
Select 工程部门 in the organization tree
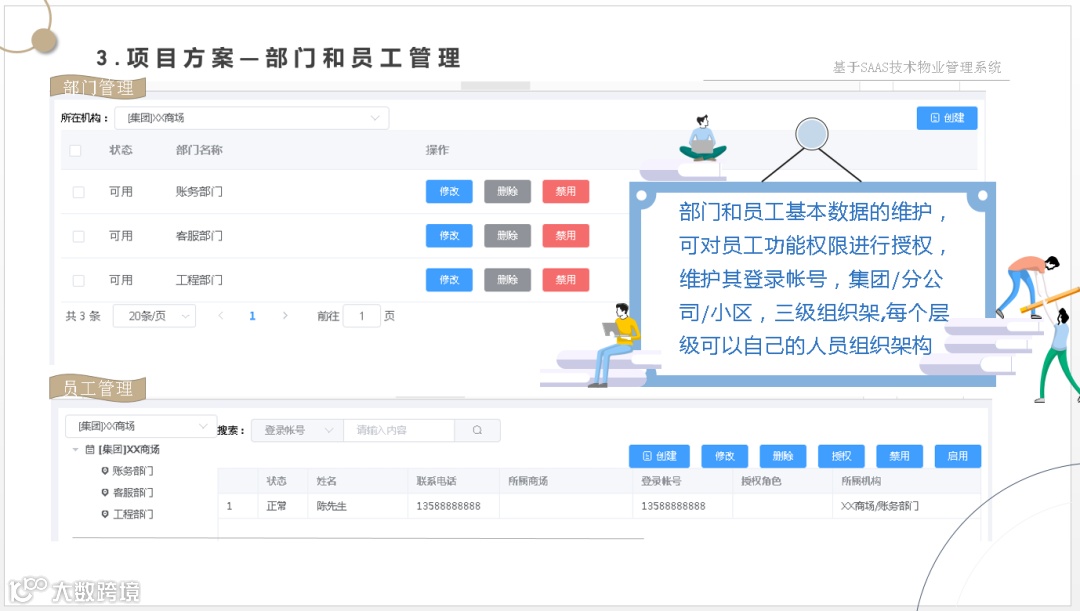coord(132,514)
